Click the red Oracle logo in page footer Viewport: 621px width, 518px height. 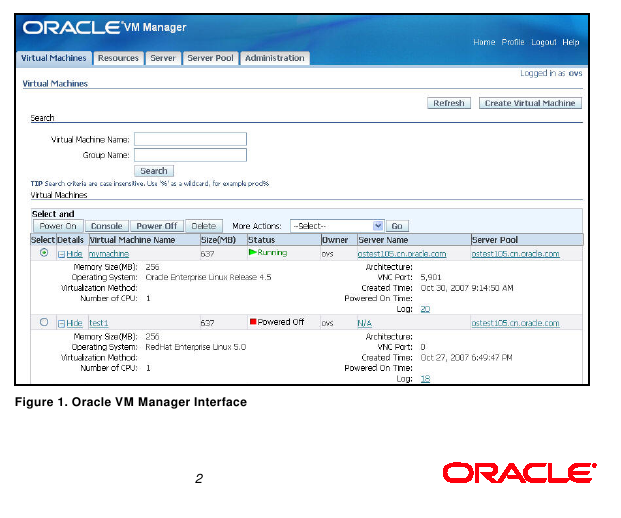tap(520, 472)
